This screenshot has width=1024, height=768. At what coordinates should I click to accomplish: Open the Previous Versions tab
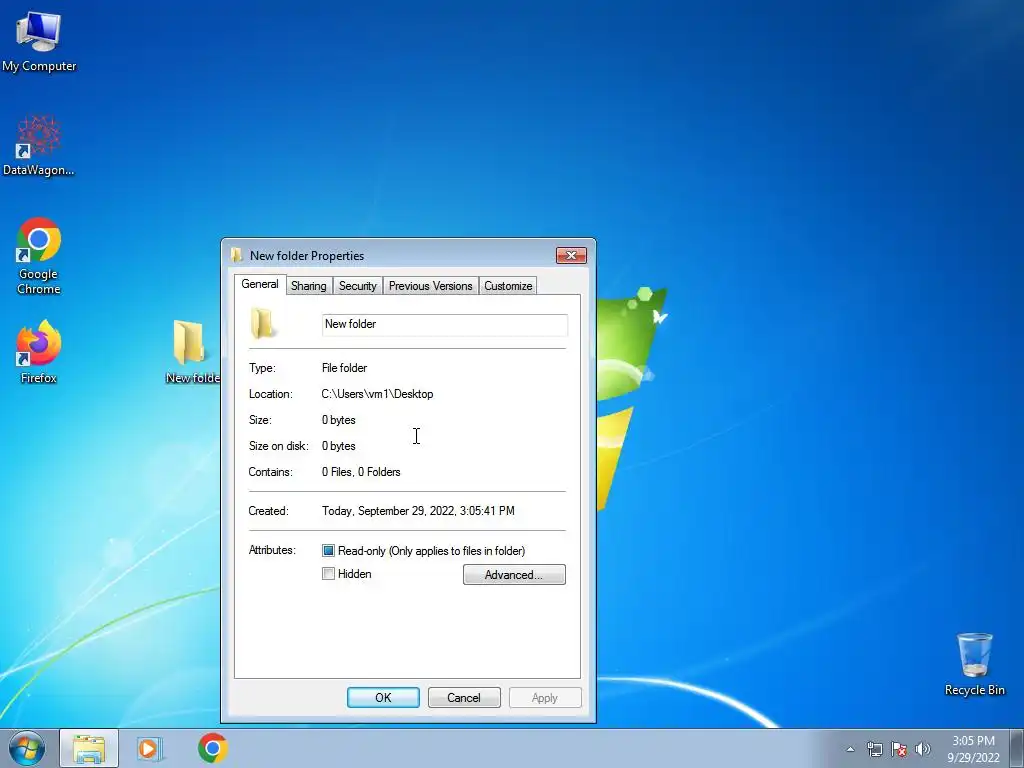[430, 286]
